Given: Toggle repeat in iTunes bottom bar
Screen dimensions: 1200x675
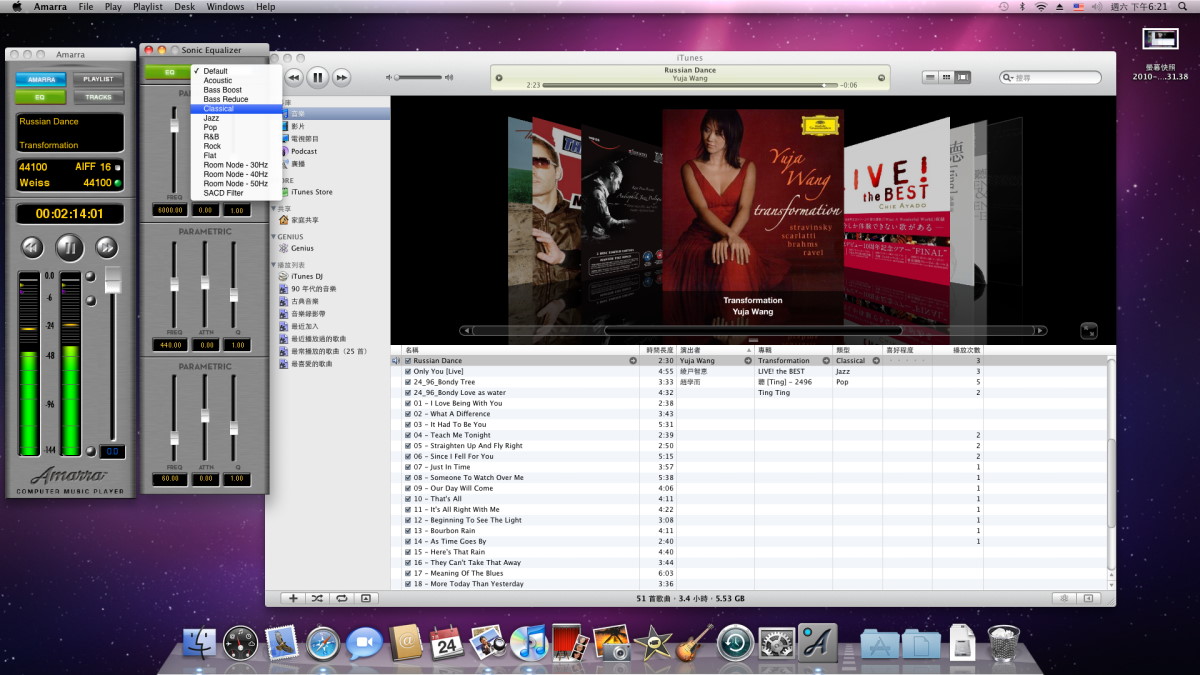Looking at the screenshot, I should click(x=341, y=598).
